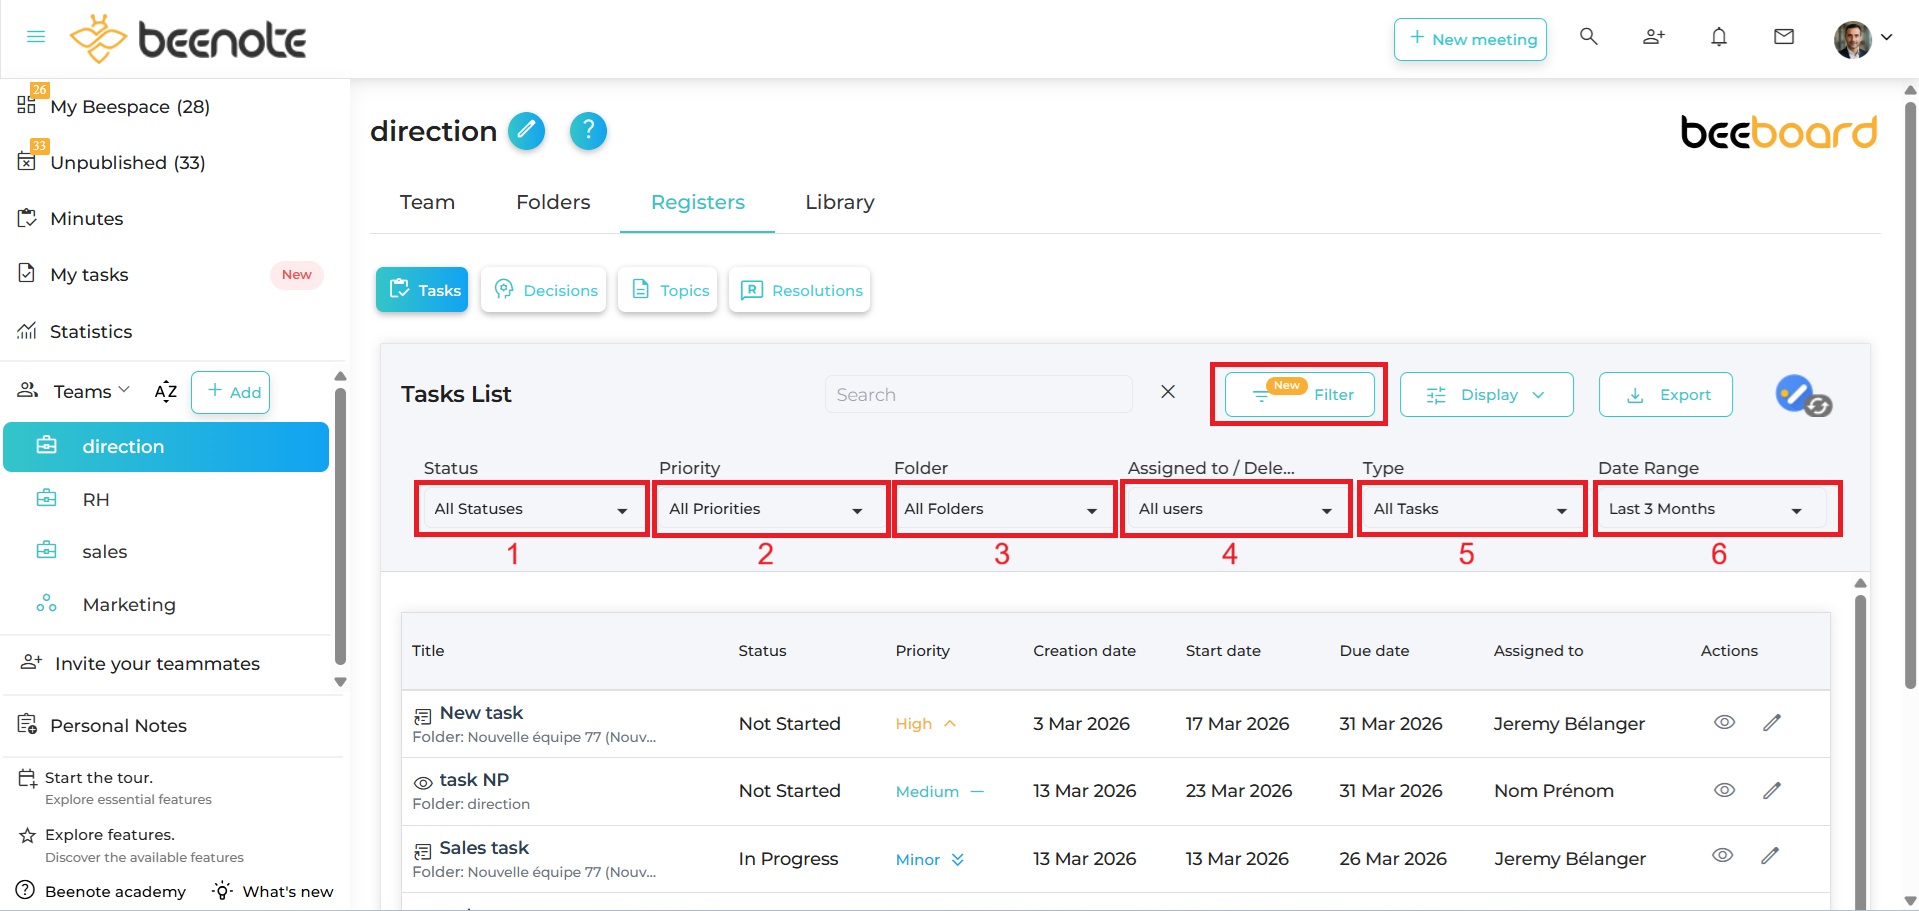Open the All Statuses dropdown
This screenshot has height=911, width=1919.
pos(530,508)
